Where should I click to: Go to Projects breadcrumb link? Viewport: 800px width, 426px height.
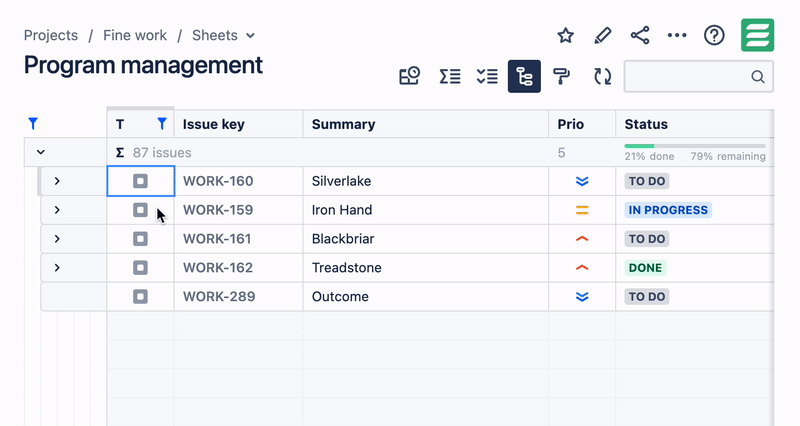tap(51, 35)
